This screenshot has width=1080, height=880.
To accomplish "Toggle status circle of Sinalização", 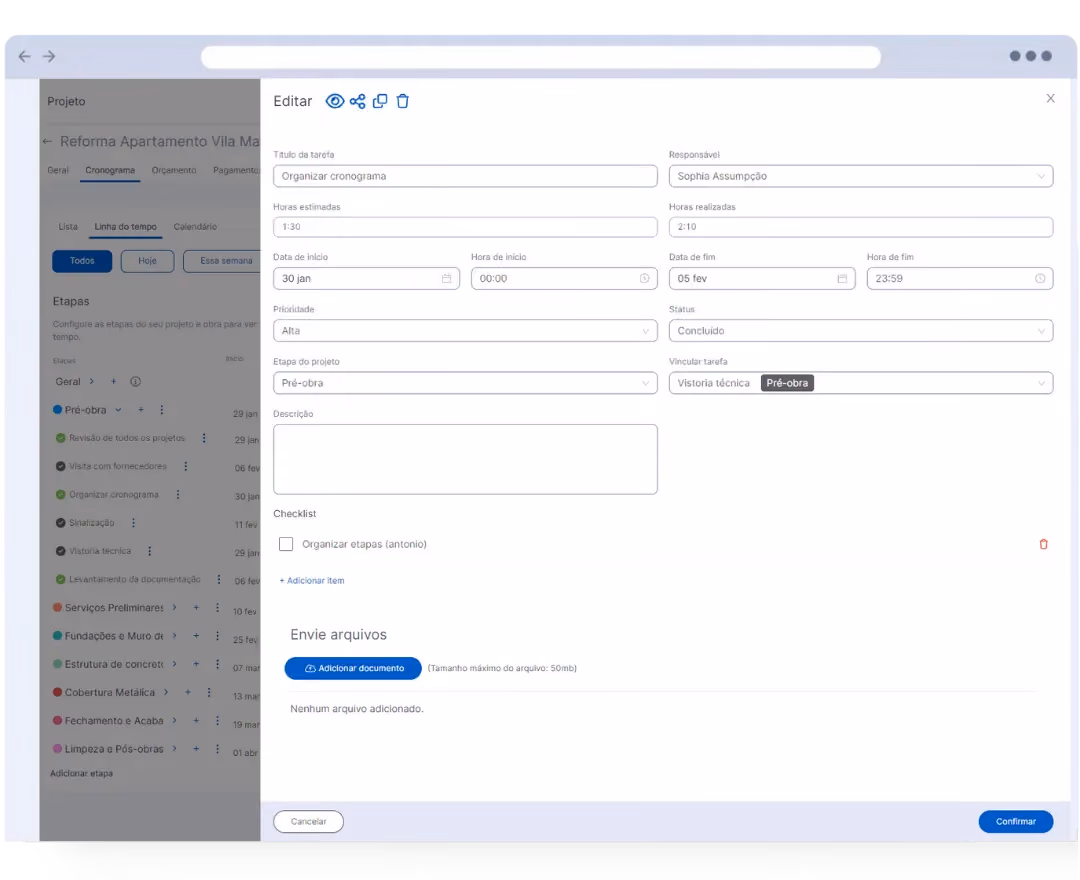I will point(61,523).
